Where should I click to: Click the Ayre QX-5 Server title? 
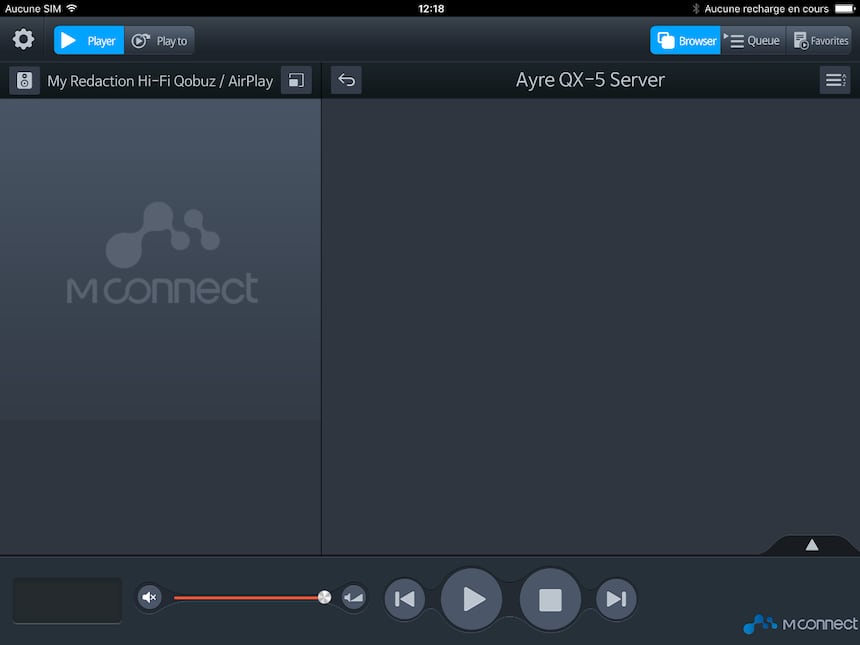pyautogui.click(x=590, y=80)
